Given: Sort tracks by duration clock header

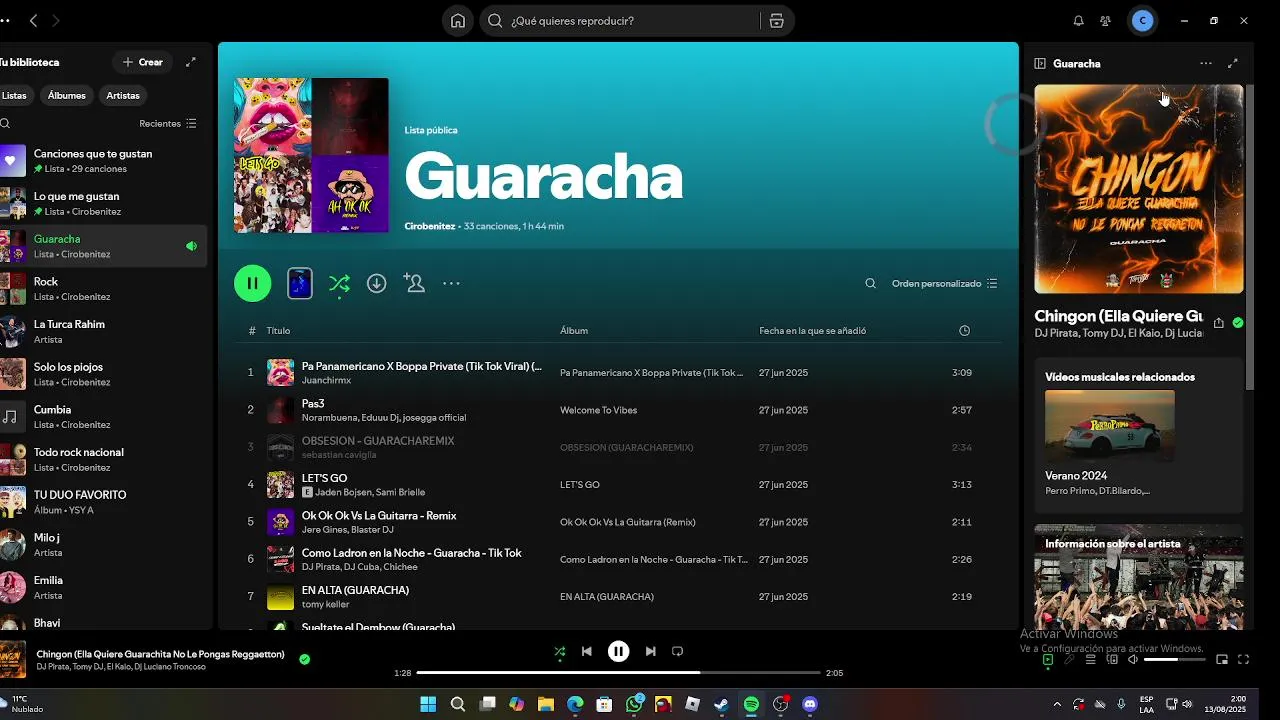Looking at the screenshot, I should [964, 331].
